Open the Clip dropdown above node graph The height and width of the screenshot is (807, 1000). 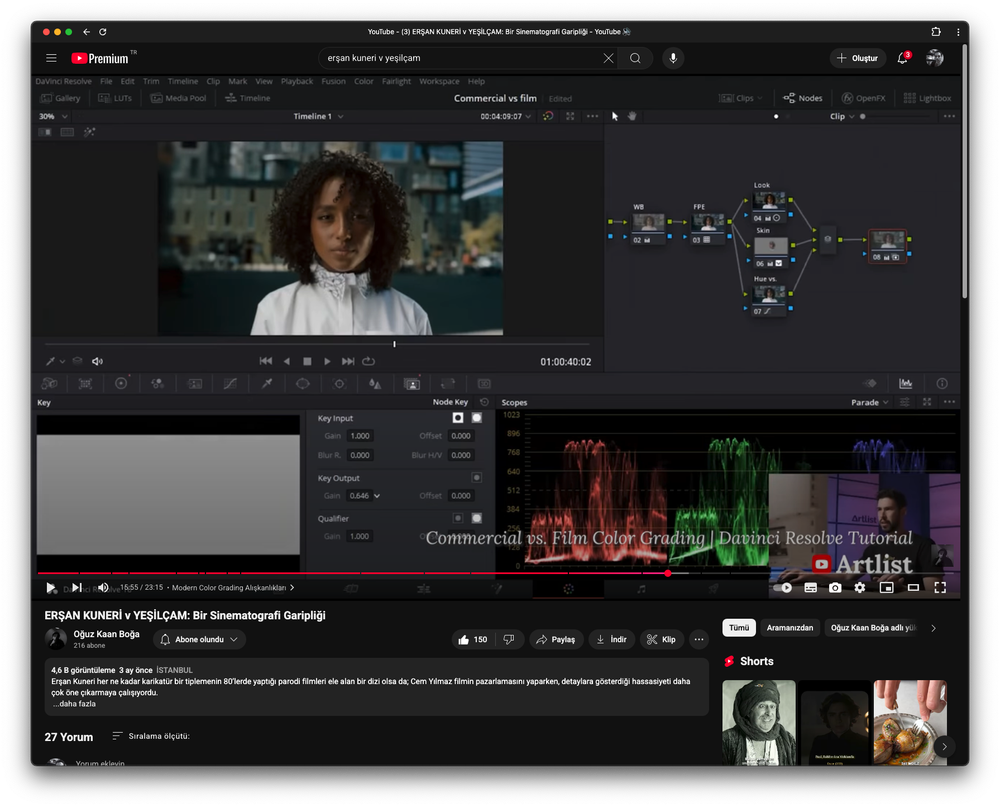(842, 116)
